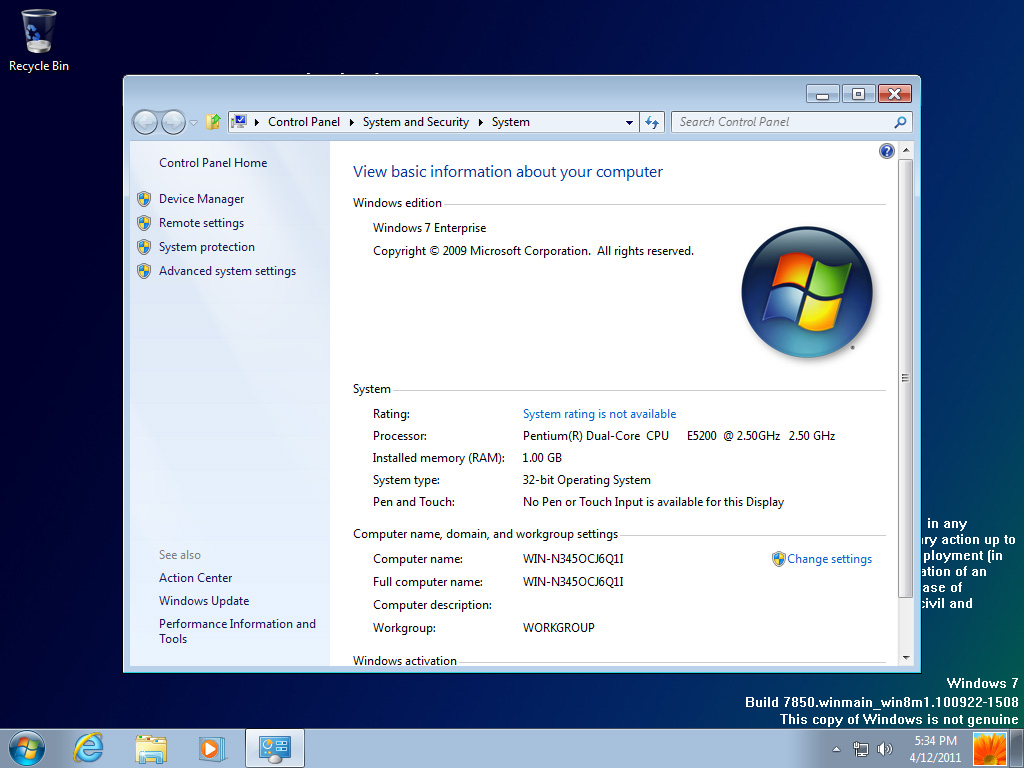
Task: Open Windows Explorer folder taskbar icon
Action: point(151,748)
